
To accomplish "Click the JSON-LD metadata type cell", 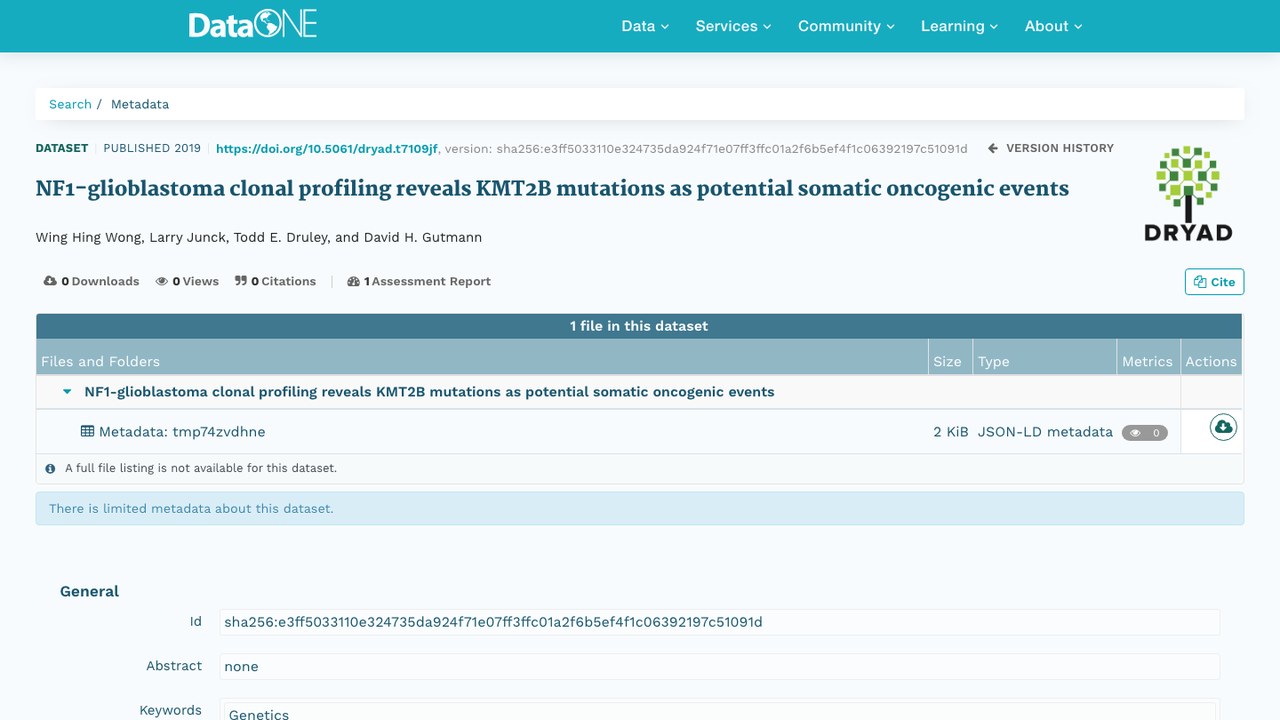I will (1045, 432).
